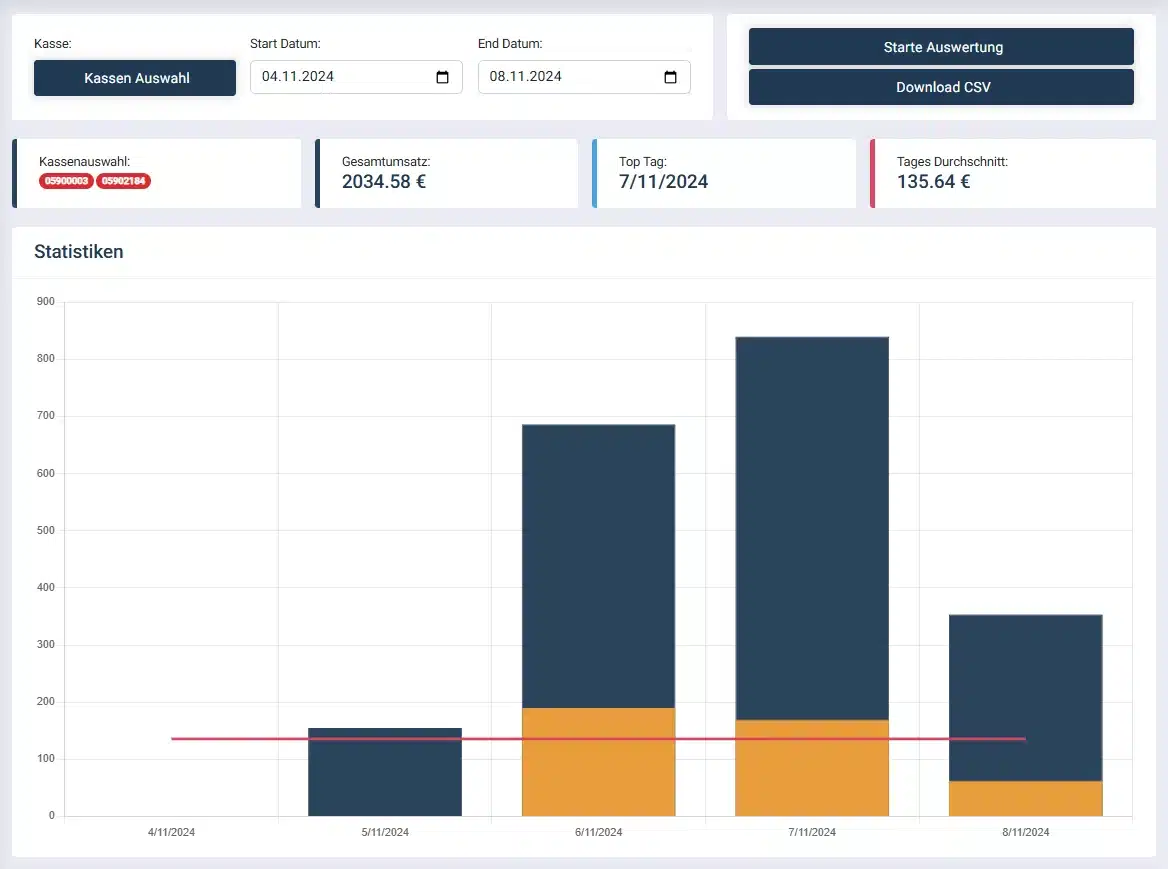Click the dark blue bar segment for 7/11/2024
The image size is (1168, 869).
point(812,528)
